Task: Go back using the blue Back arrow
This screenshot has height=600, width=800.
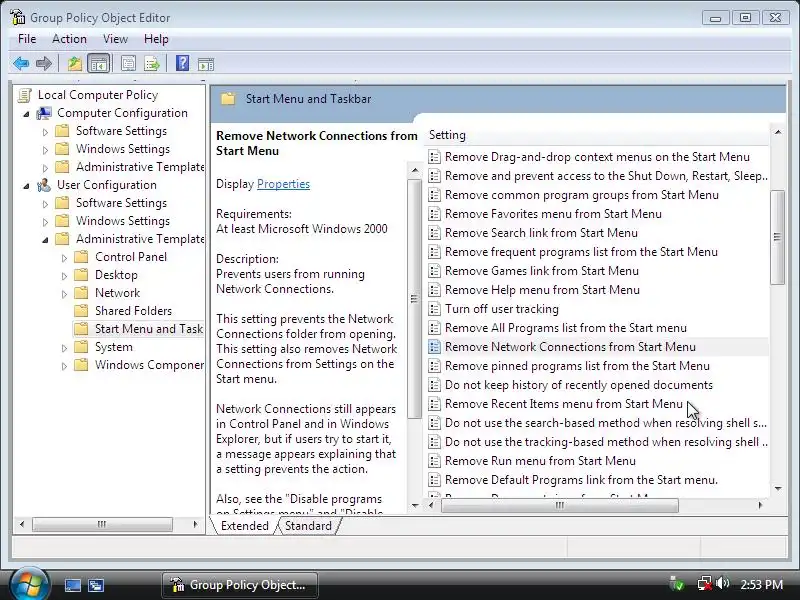Action: pos(21,64)
